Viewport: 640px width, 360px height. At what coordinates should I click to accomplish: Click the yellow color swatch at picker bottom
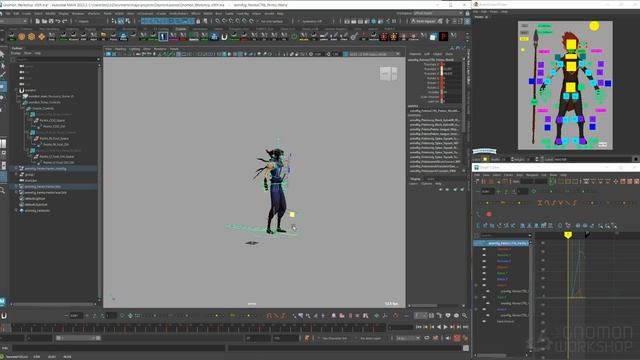[x=485, y=159]
